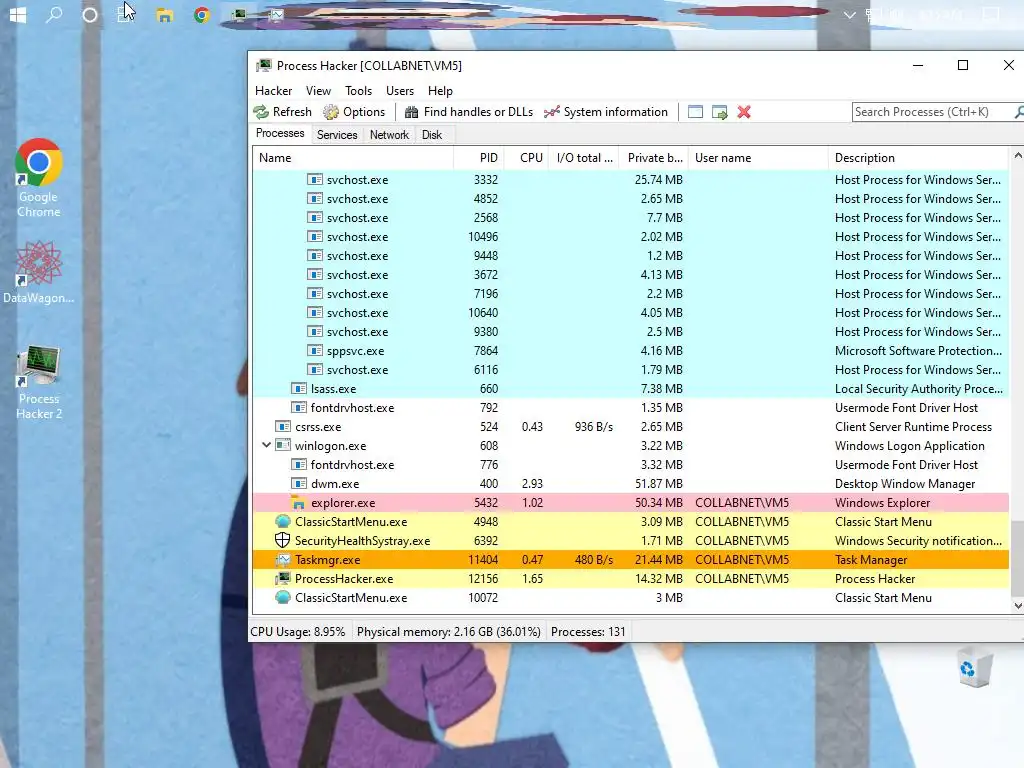Select the csrss.exe process icon
Screen dimensions: 1024x768
(x=283, y=426)
